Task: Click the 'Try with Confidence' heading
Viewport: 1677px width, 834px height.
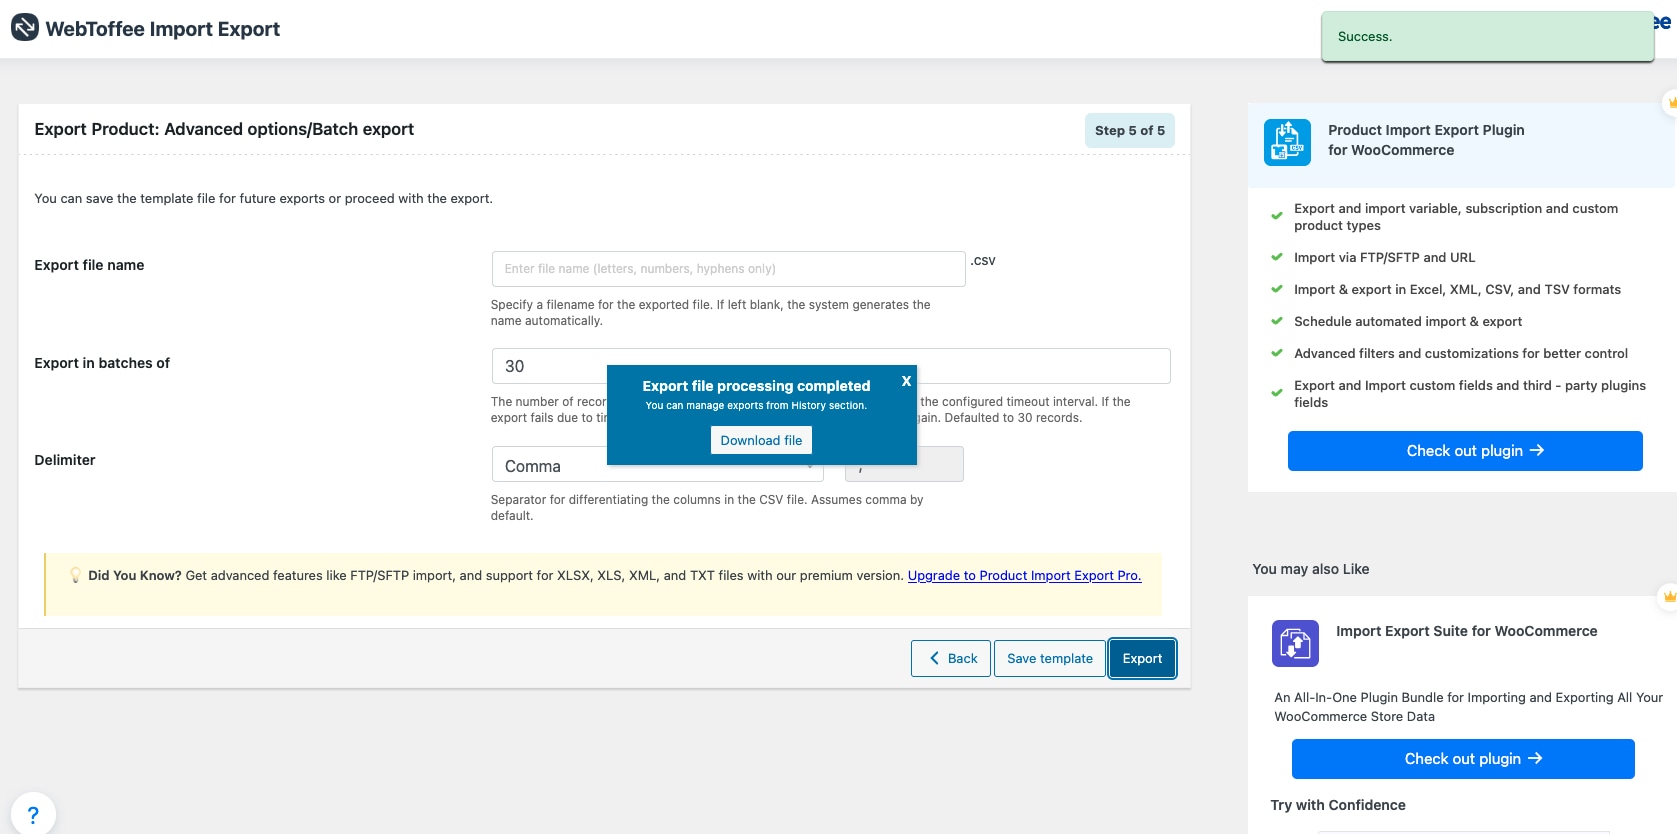Action: coord(1338,805)
